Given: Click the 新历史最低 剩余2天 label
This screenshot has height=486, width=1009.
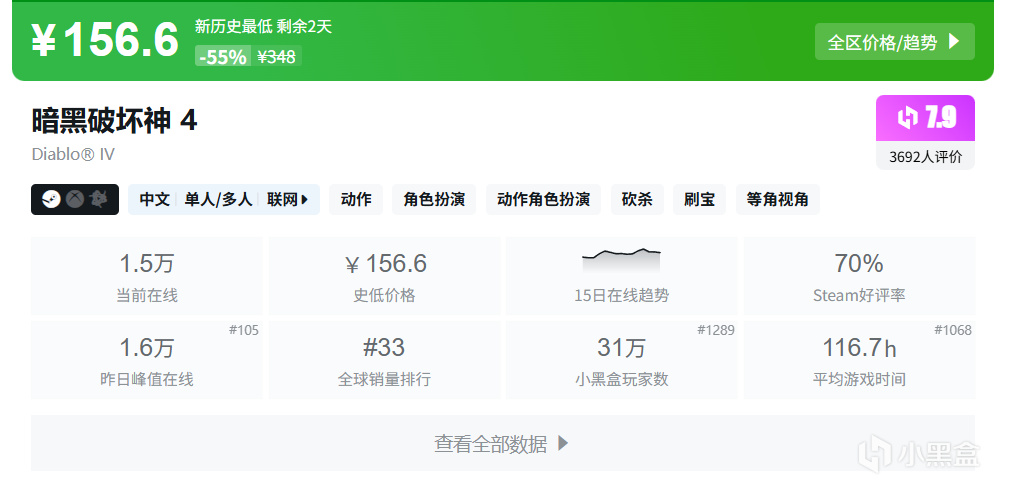Looking at the screenshot, I should coord(263,26).
